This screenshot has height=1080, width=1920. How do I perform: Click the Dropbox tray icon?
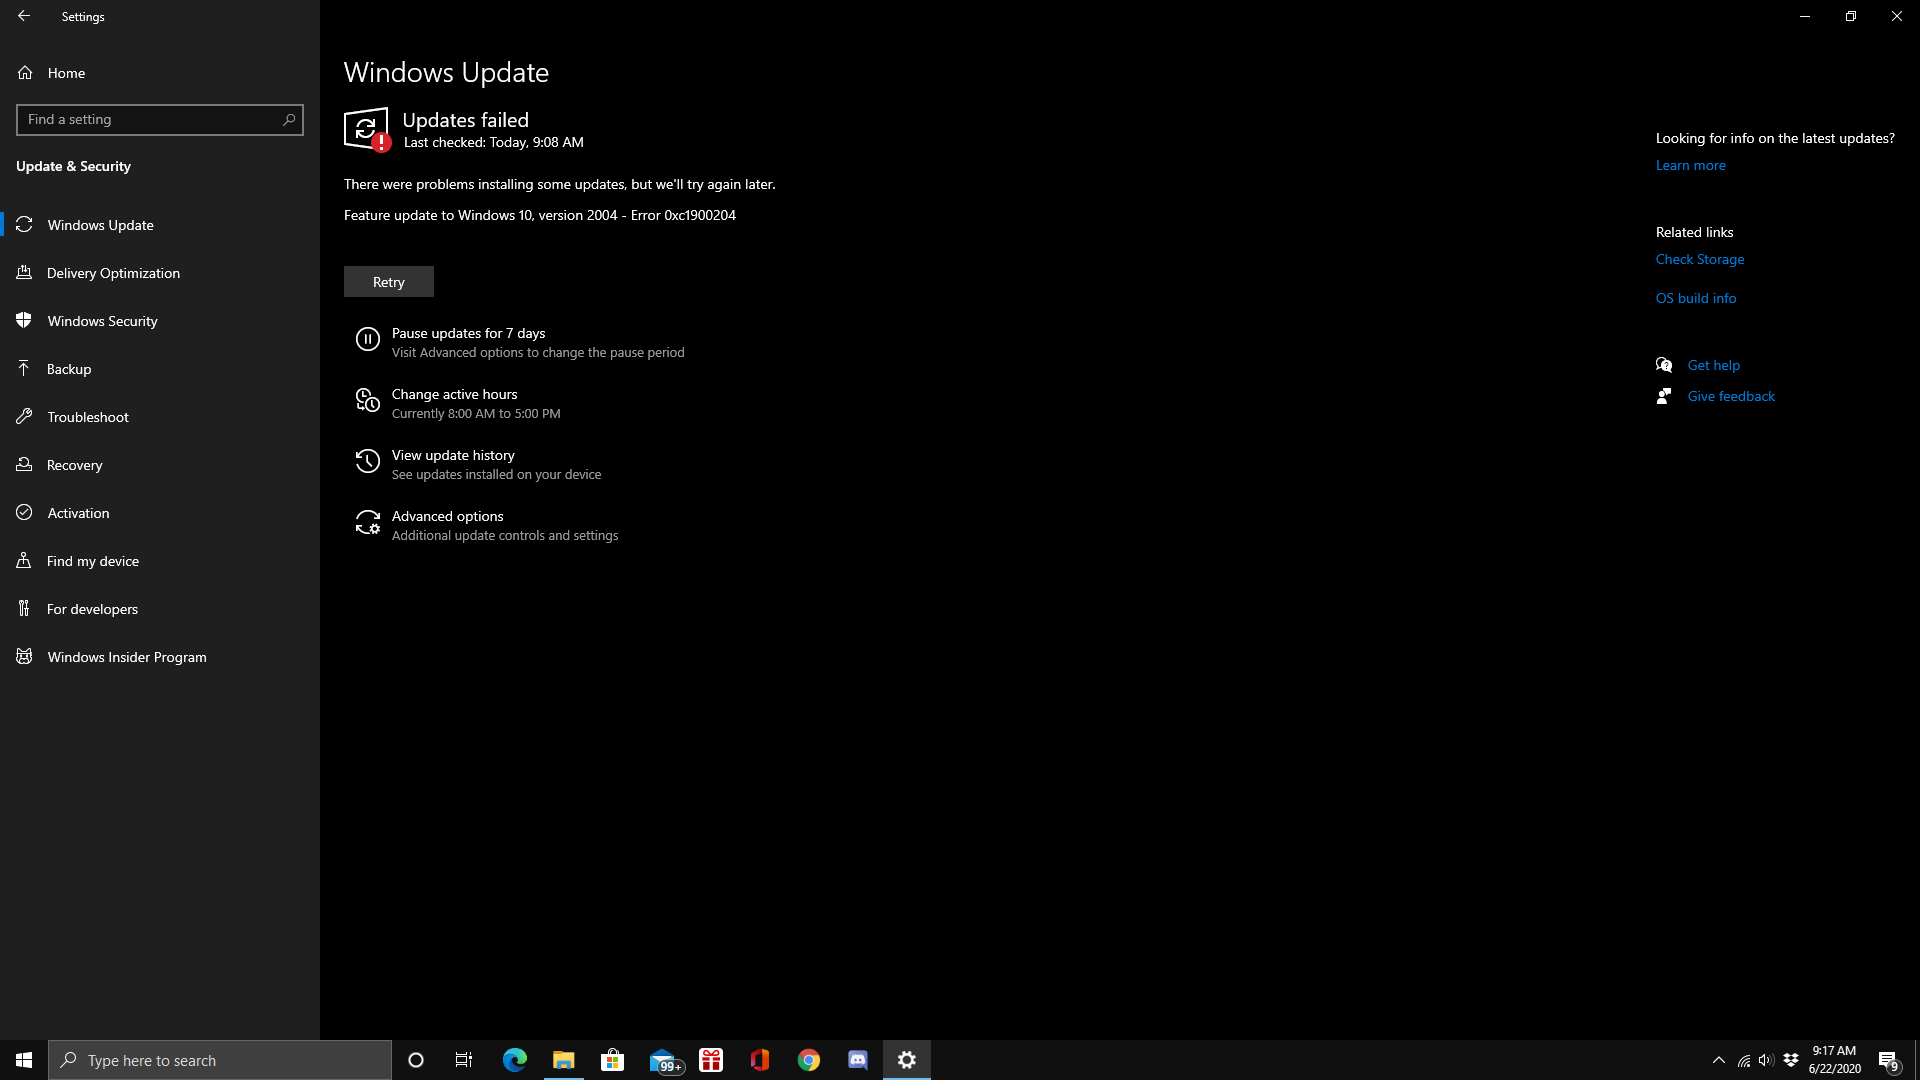(x=1791, y=1060)
